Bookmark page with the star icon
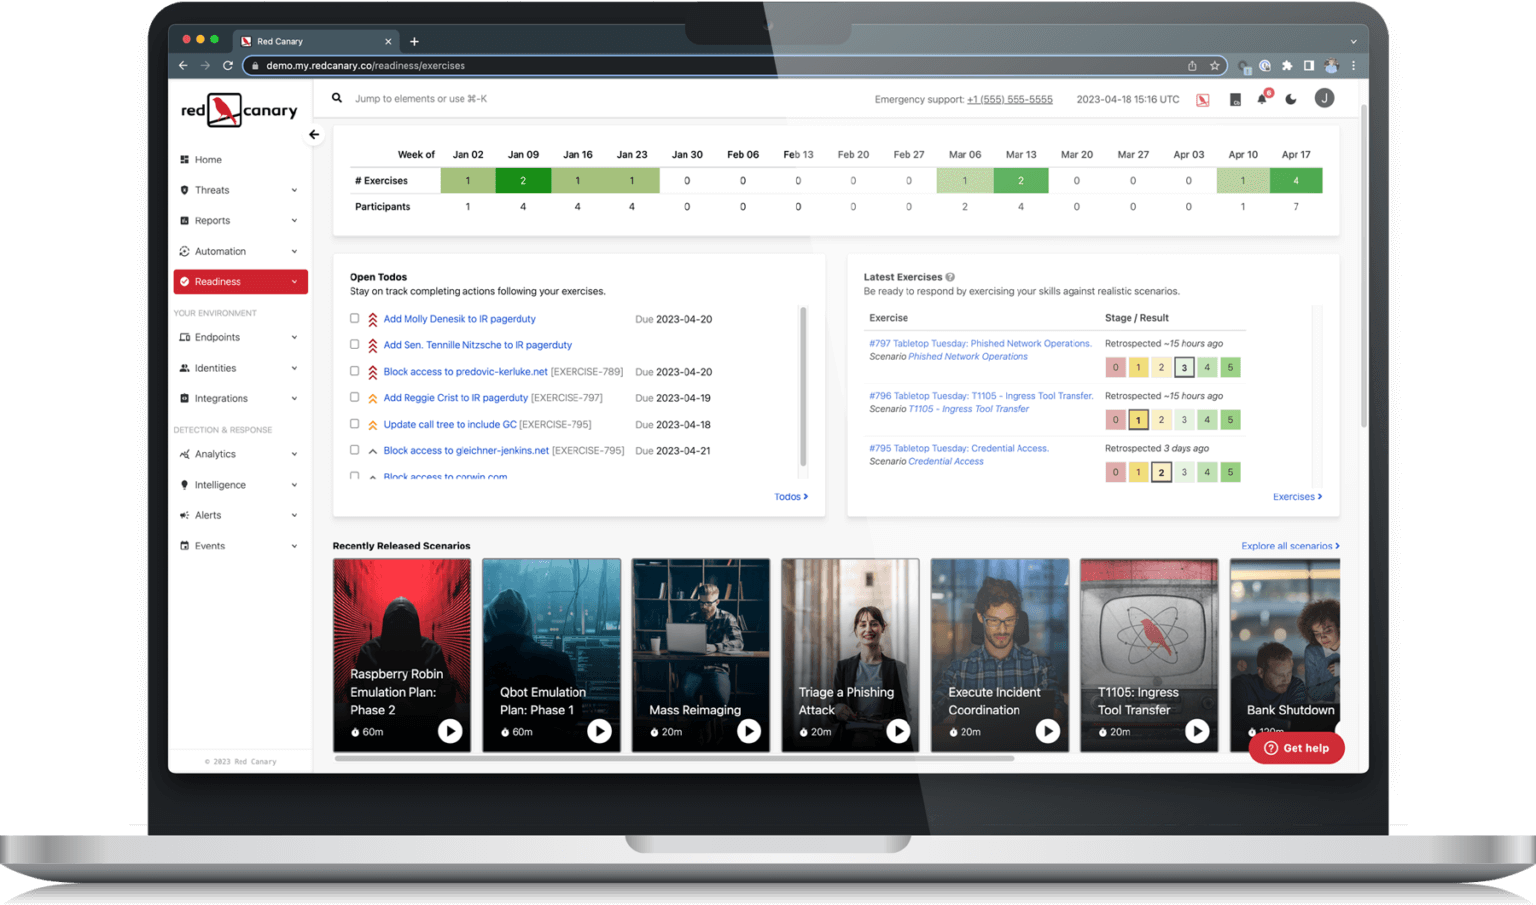Viewport: 1536px width, 905px height. pyautogui.click(x=1215, y=66)
